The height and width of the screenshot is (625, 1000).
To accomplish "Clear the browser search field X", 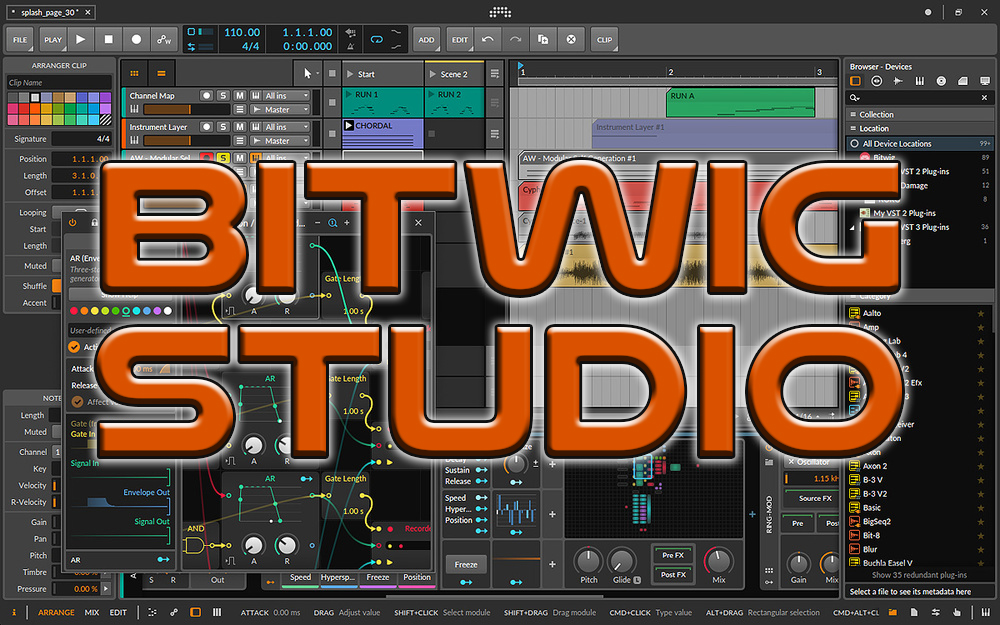I will click(985, 98).
